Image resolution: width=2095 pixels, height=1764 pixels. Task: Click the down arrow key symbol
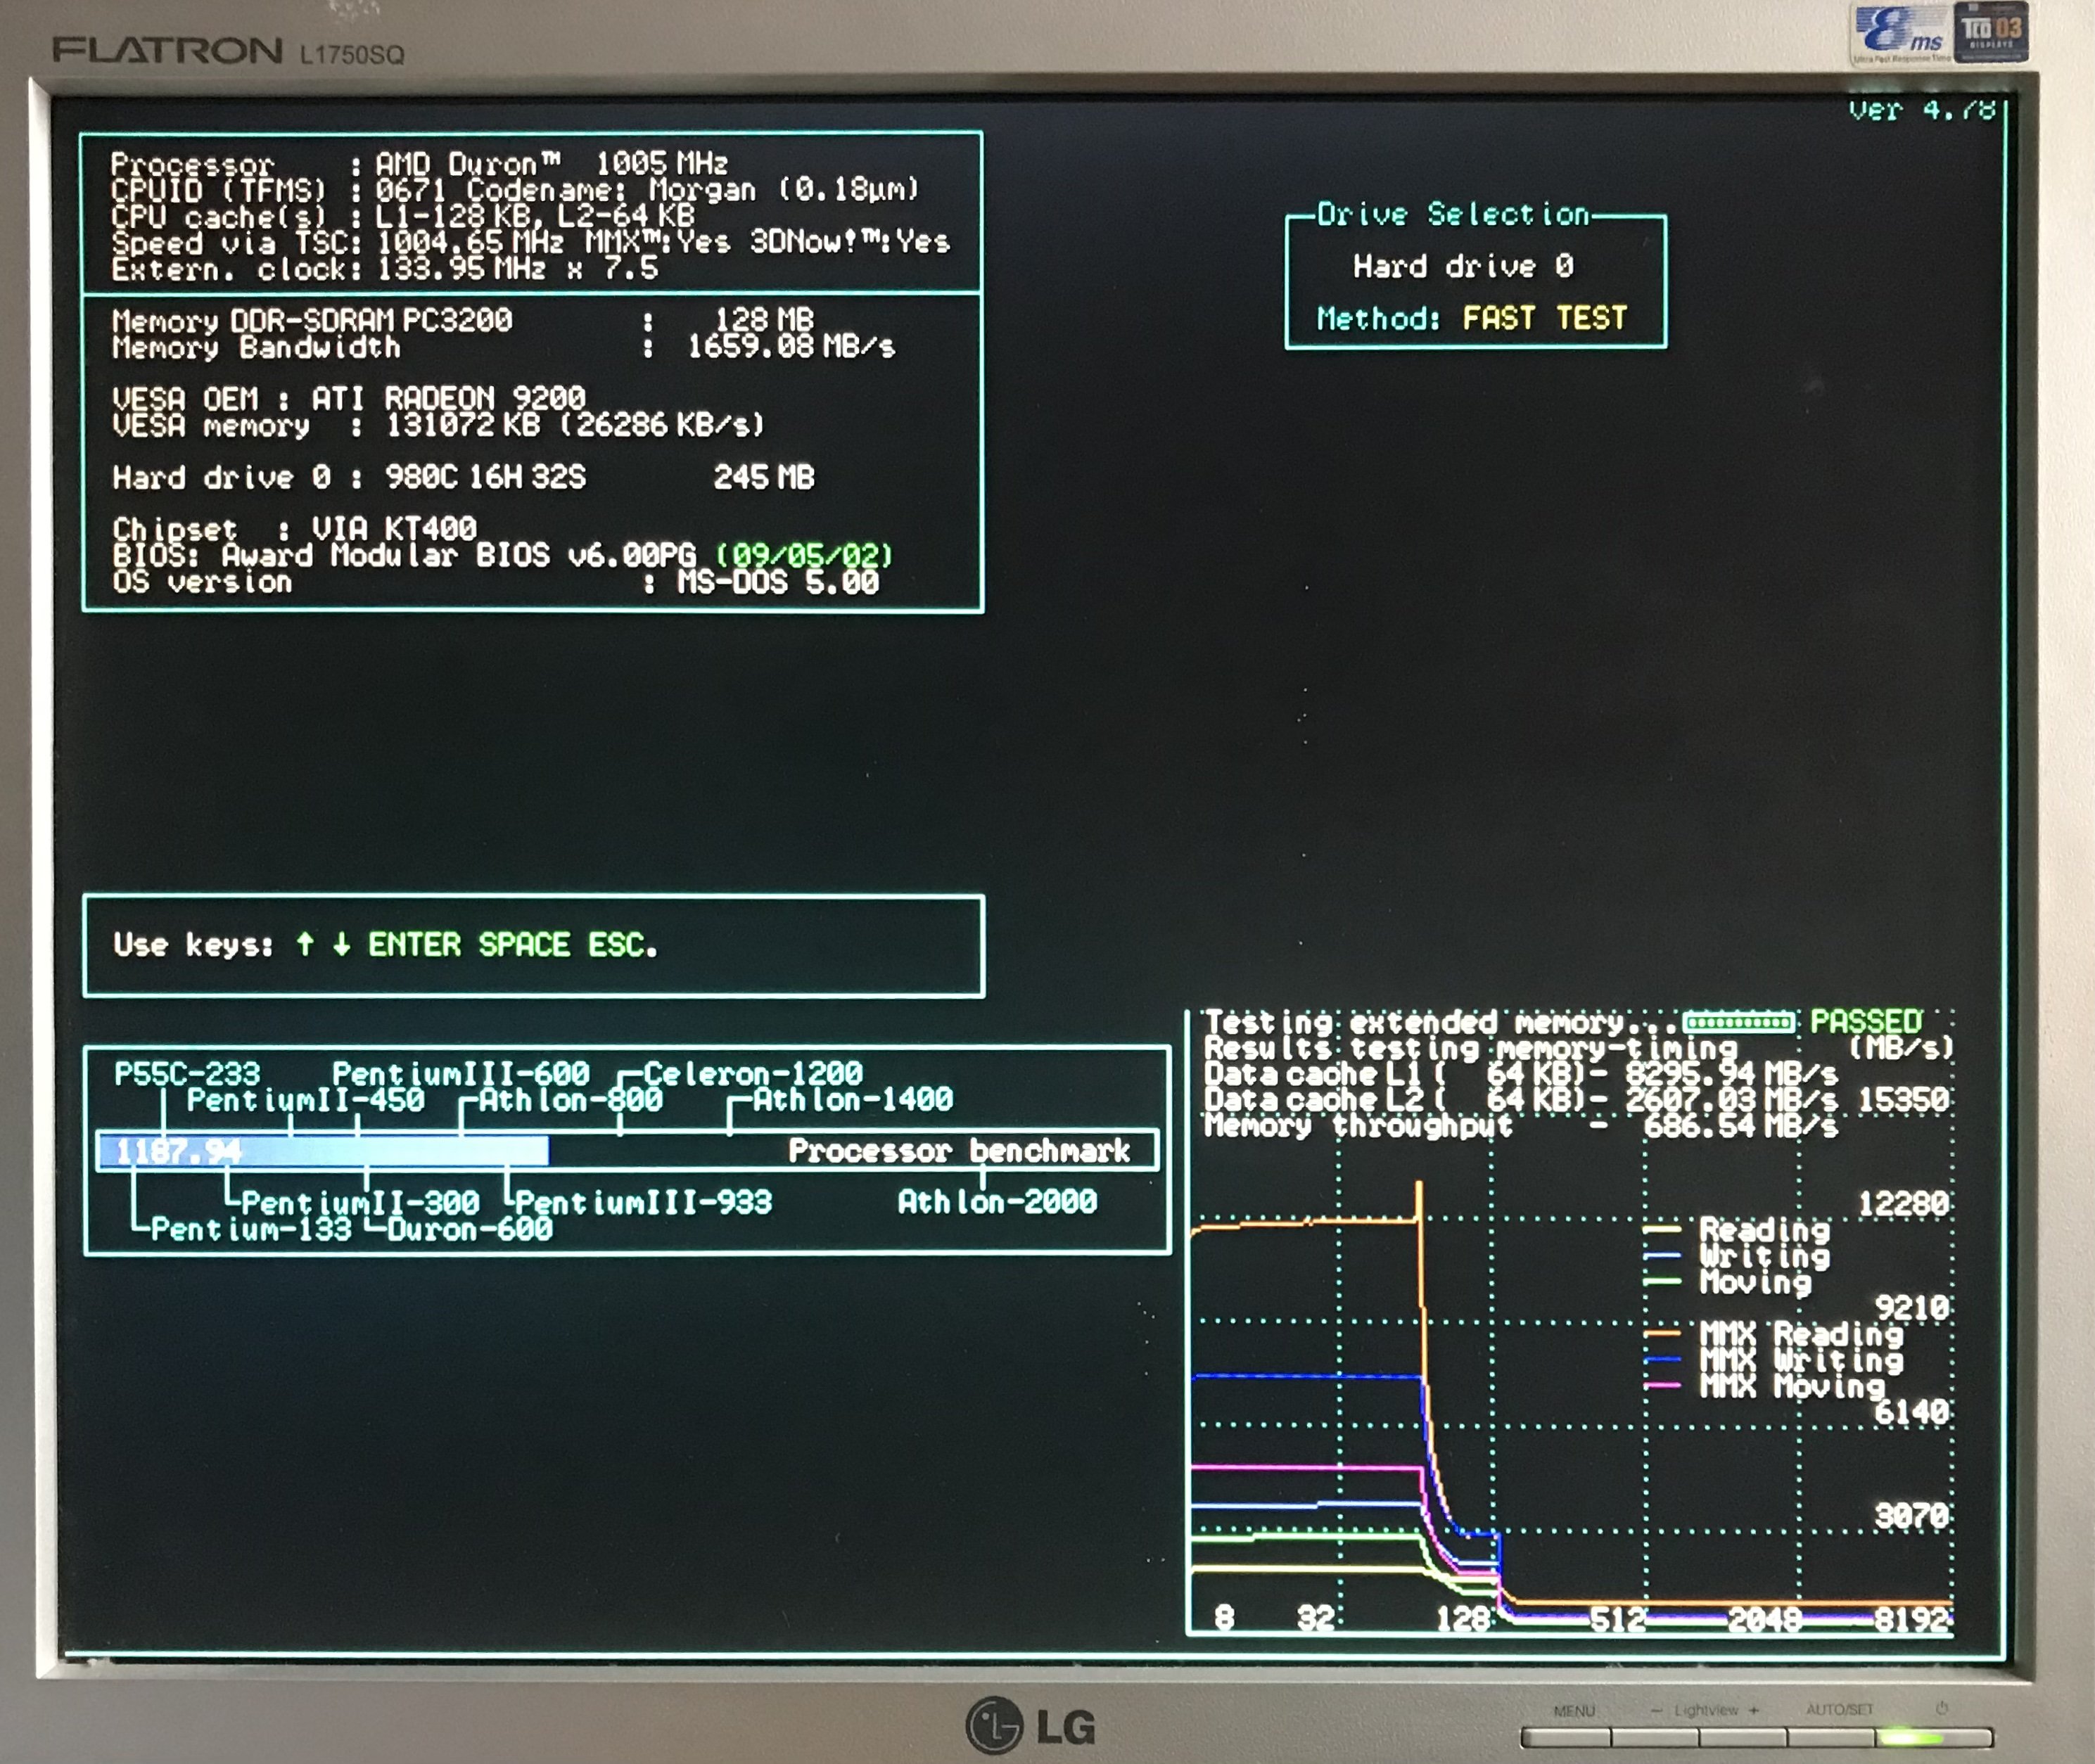(x=341, y=943)
